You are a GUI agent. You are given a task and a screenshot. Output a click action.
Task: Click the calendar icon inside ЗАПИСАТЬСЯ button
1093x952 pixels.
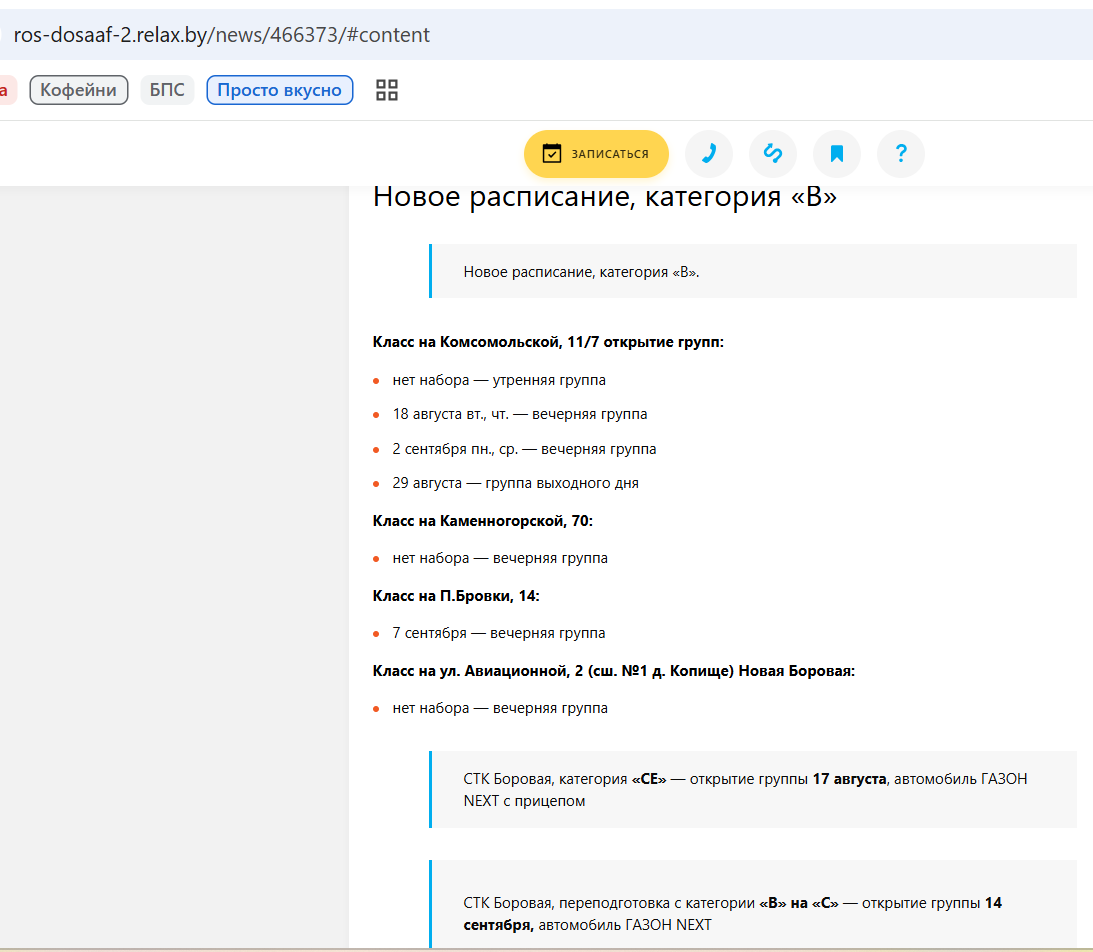pos(551,153)
